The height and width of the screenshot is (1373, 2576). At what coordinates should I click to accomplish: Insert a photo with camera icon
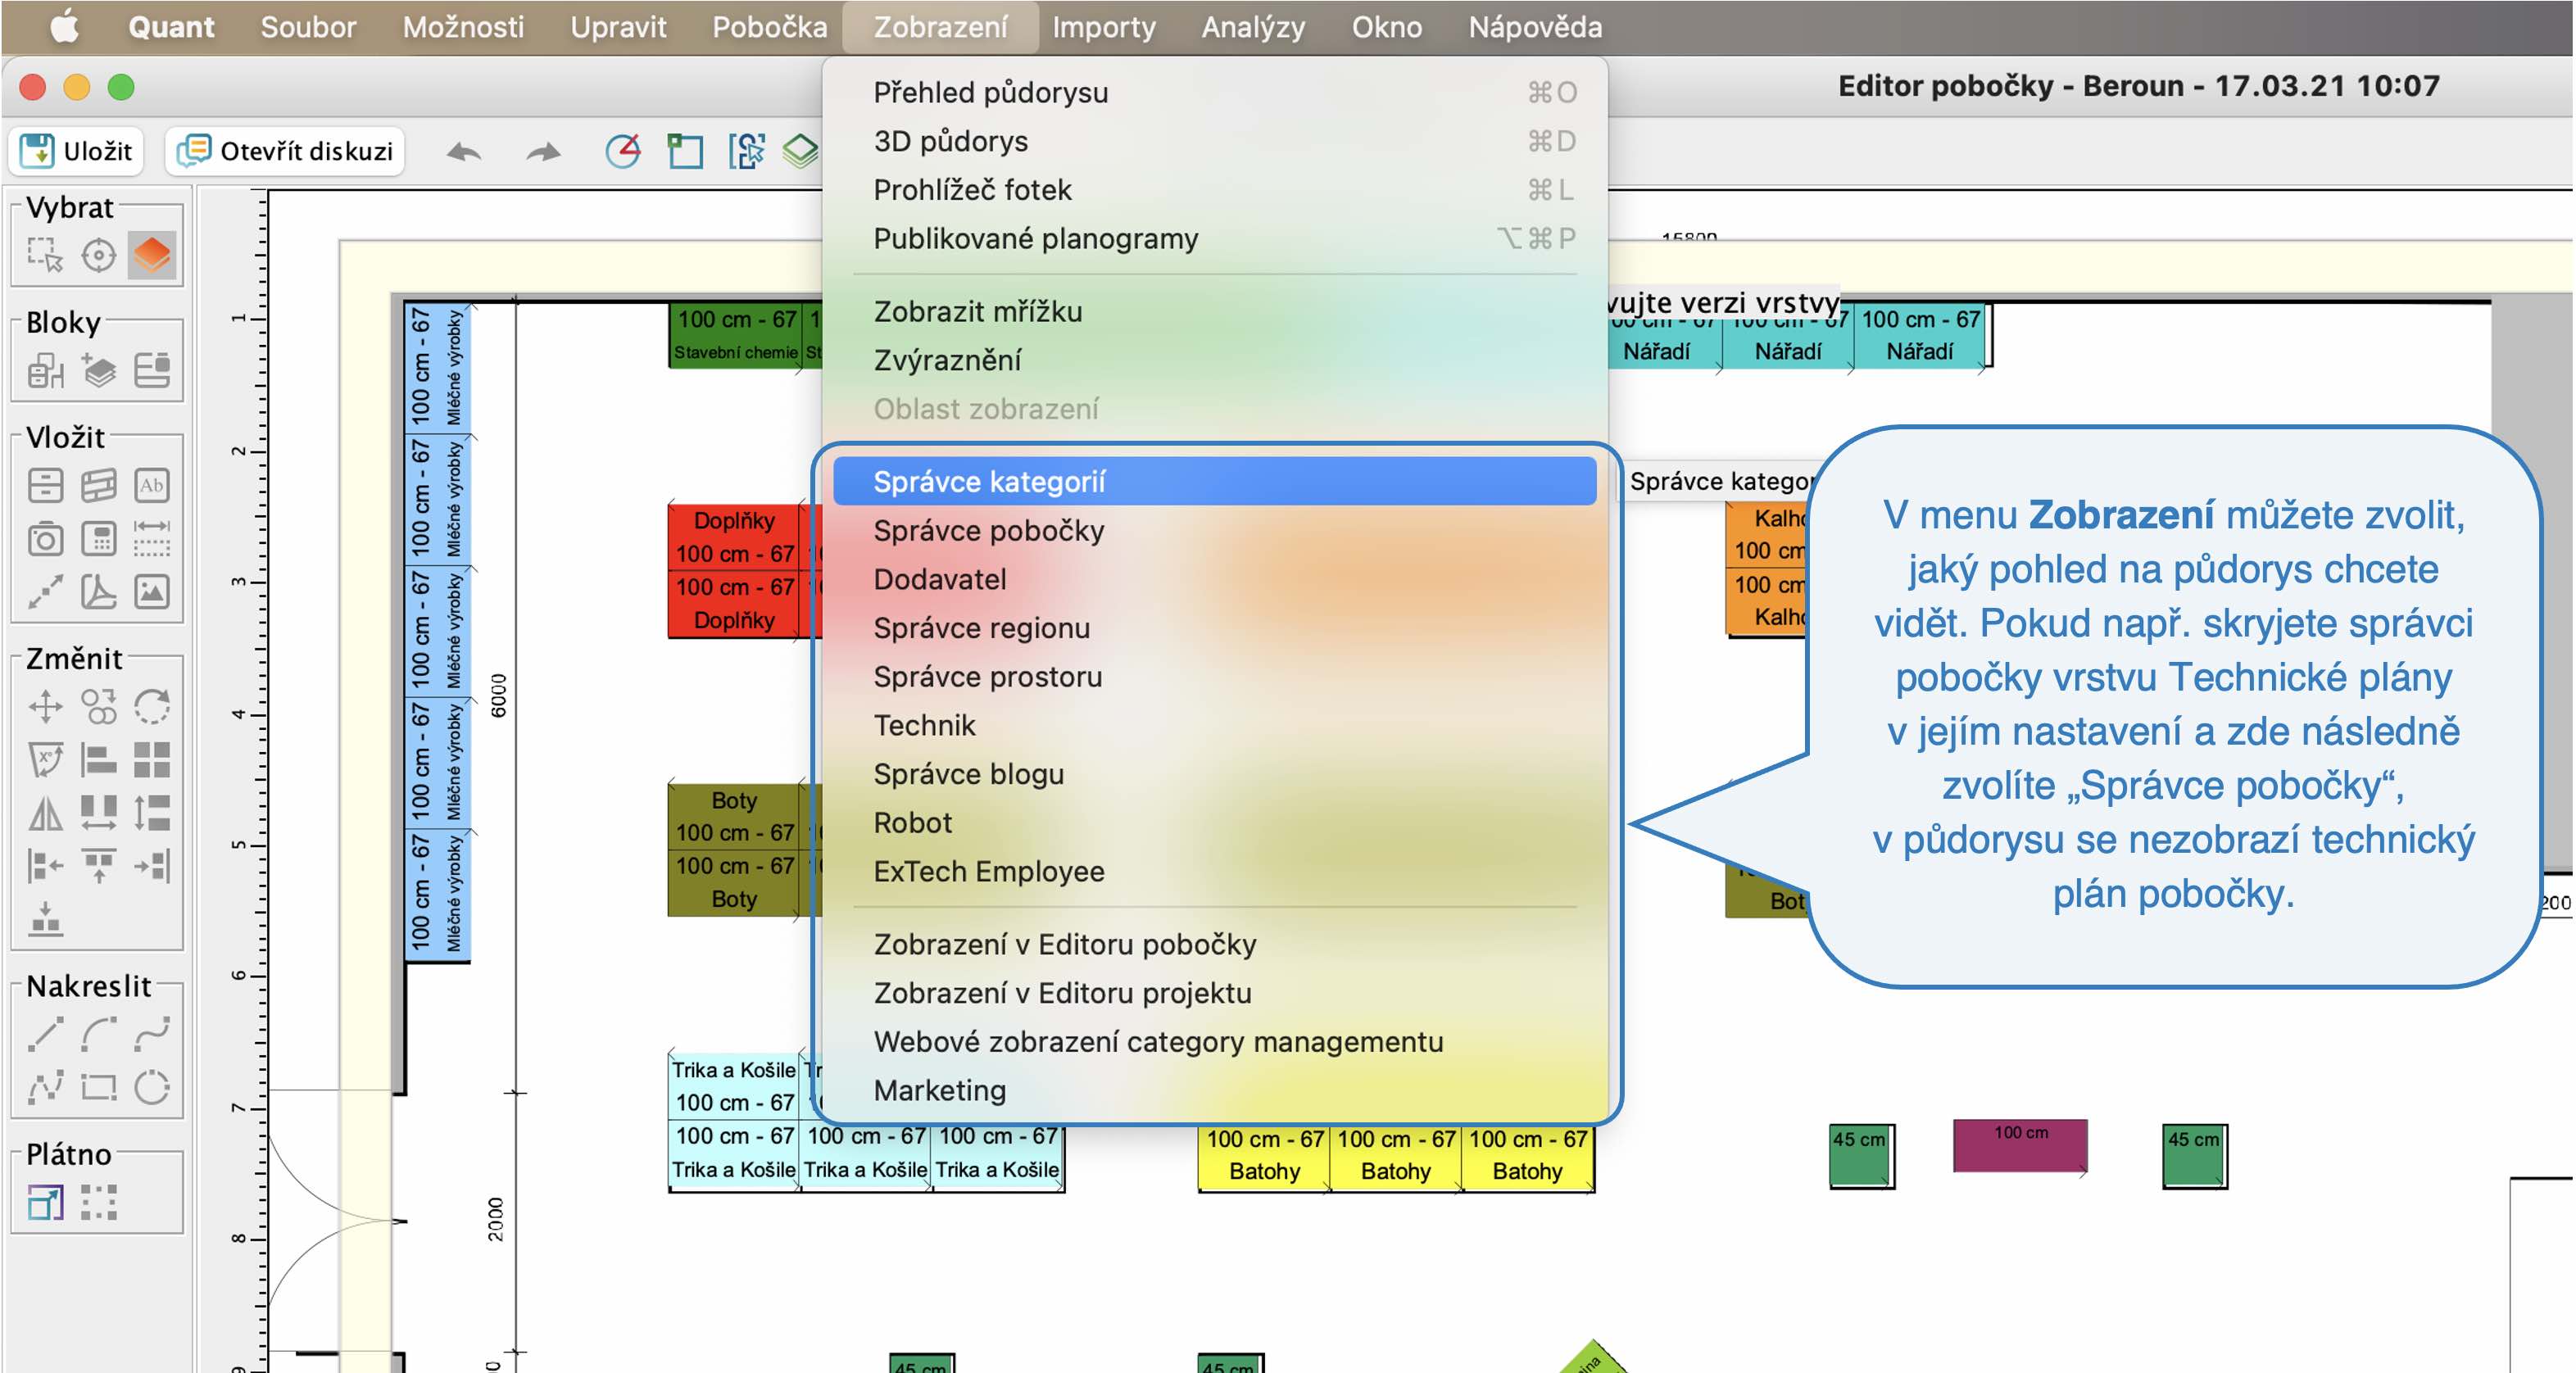point(45,539)
